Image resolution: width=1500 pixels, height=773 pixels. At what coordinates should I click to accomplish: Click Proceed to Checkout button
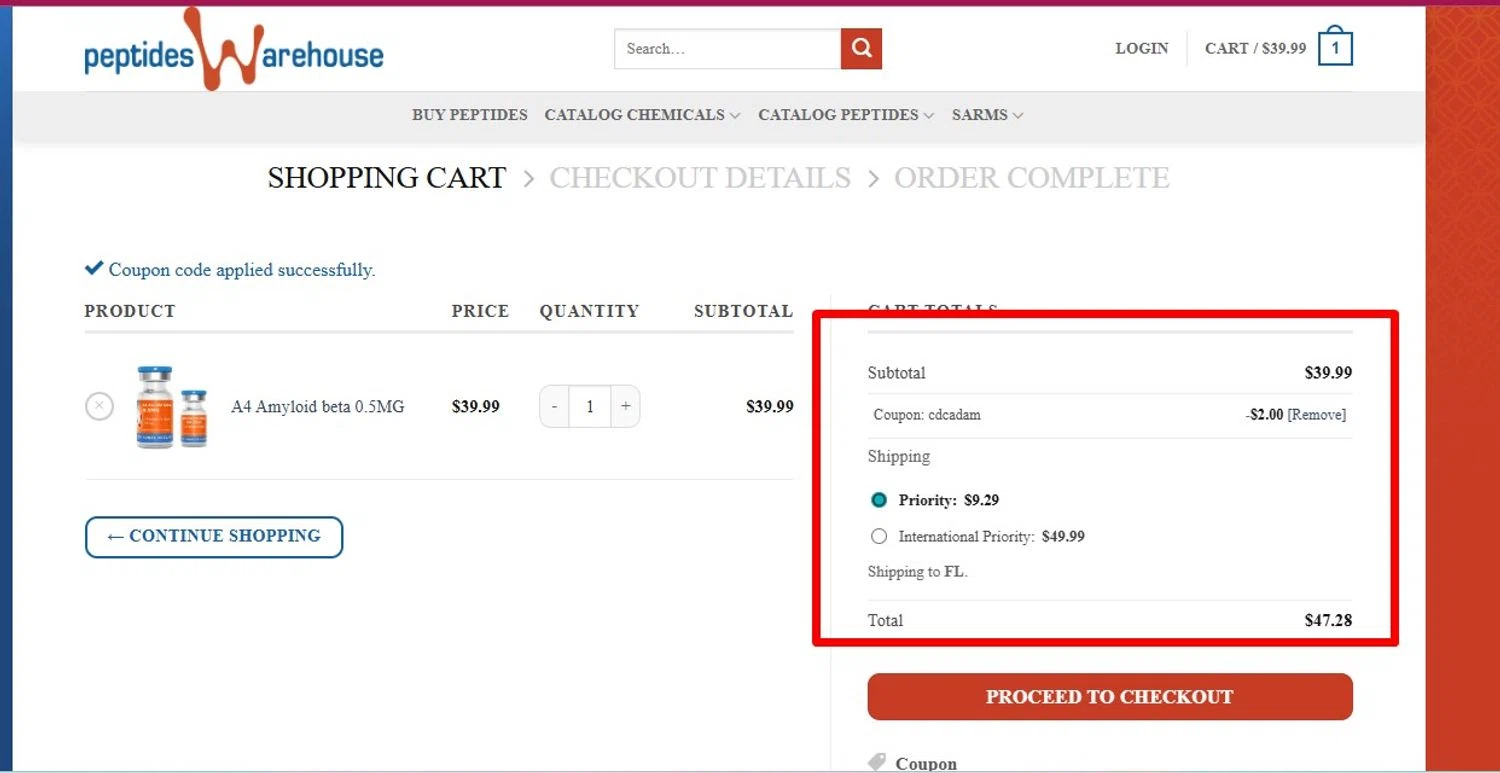1110,697
